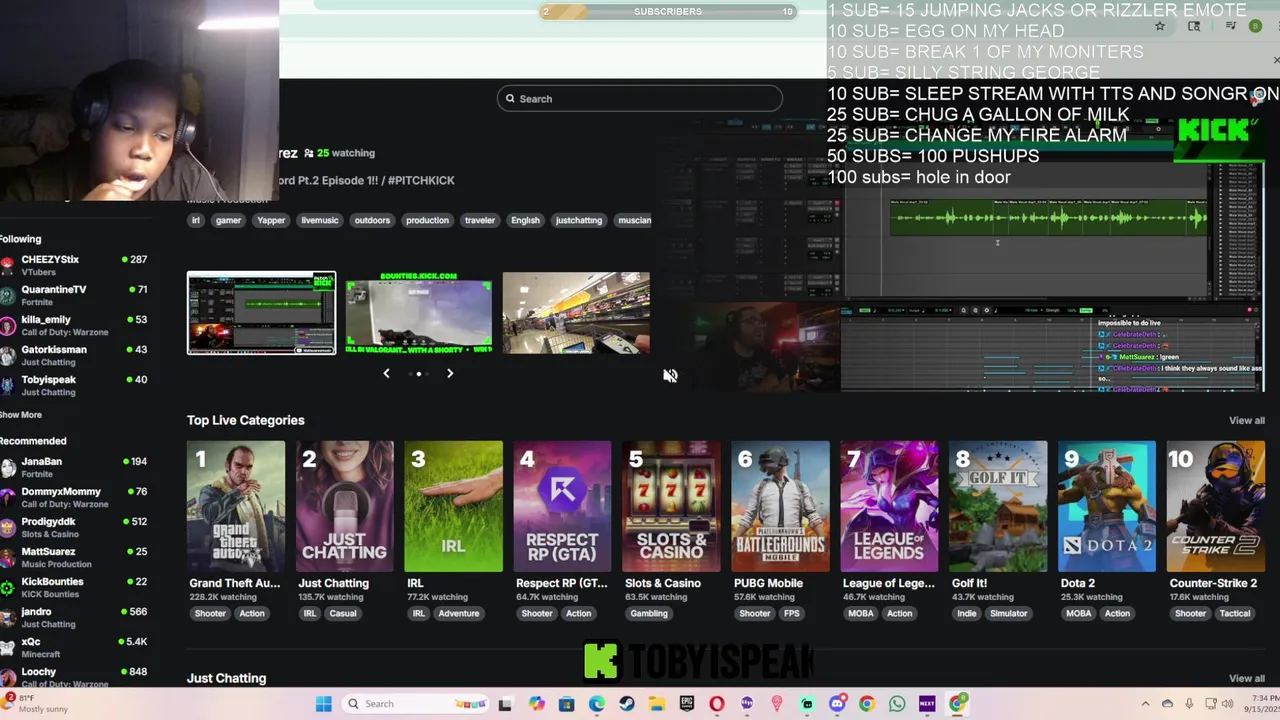1280x720 pixels.
Task: Open Task View in taskbar
Action: click(505, 704)
